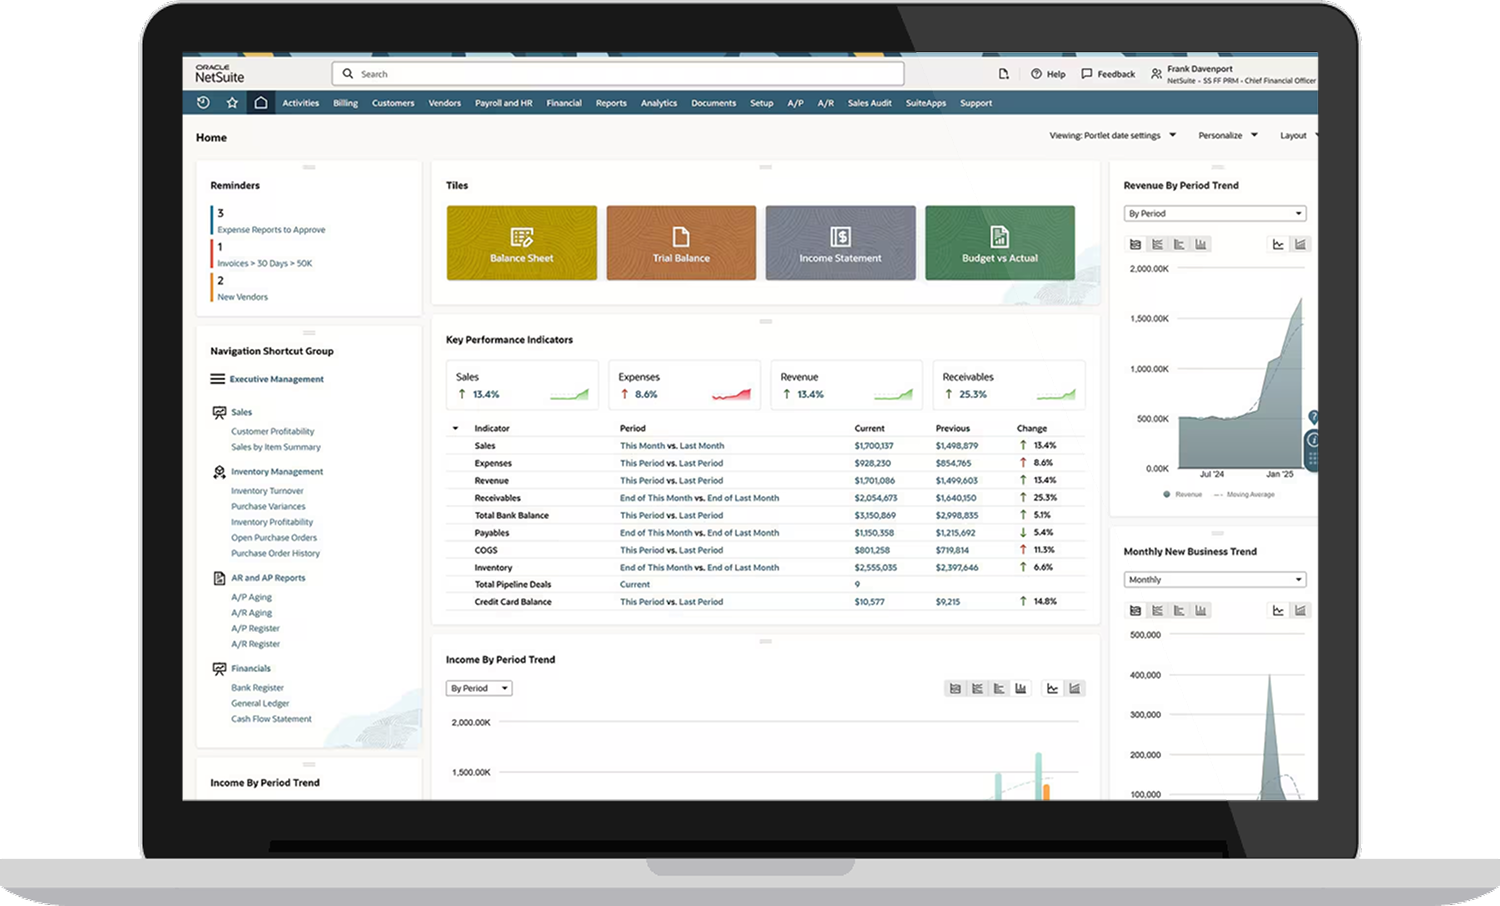
Task: Collapse the sort arrow on Indicator column
Action: tap(455, 427)
